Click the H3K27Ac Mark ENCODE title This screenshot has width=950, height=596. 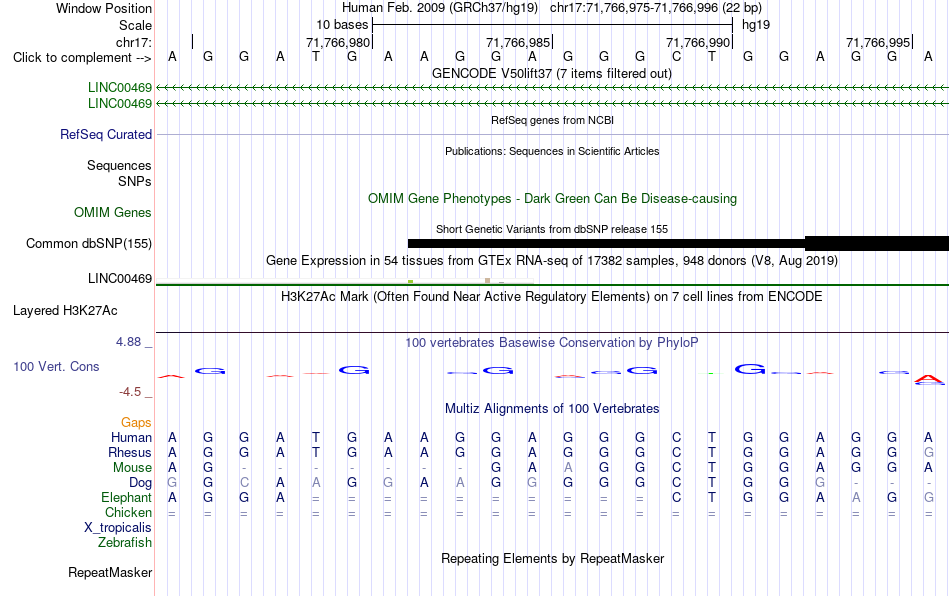[x=552, y=297]
